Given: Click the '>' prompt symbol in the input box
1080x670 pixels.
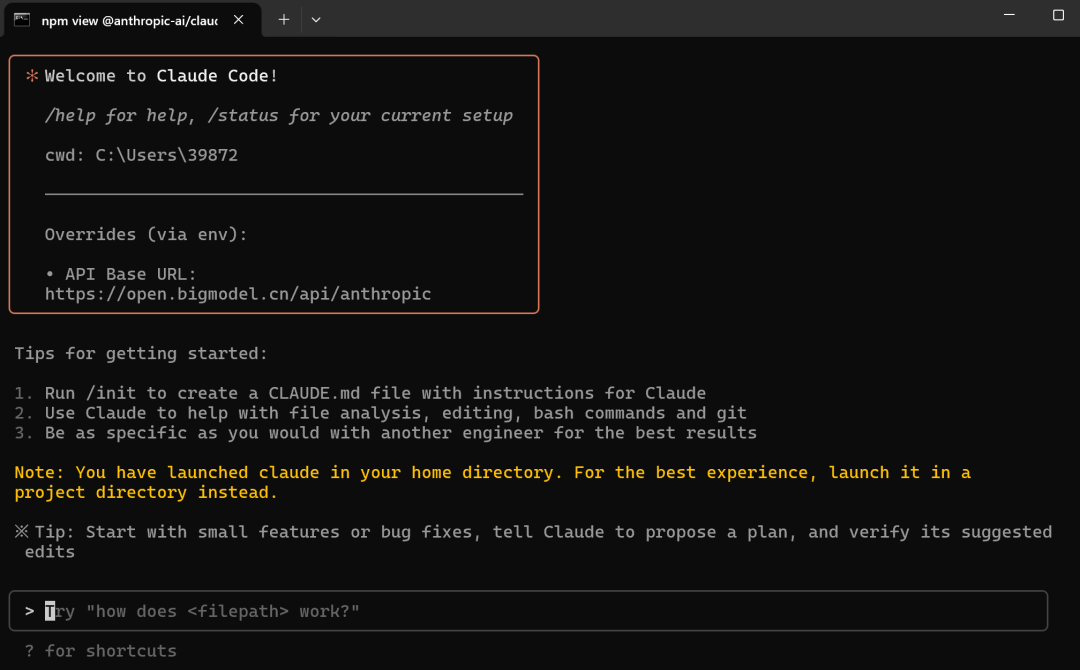Looking at the screenshot, I should (30, 611).
